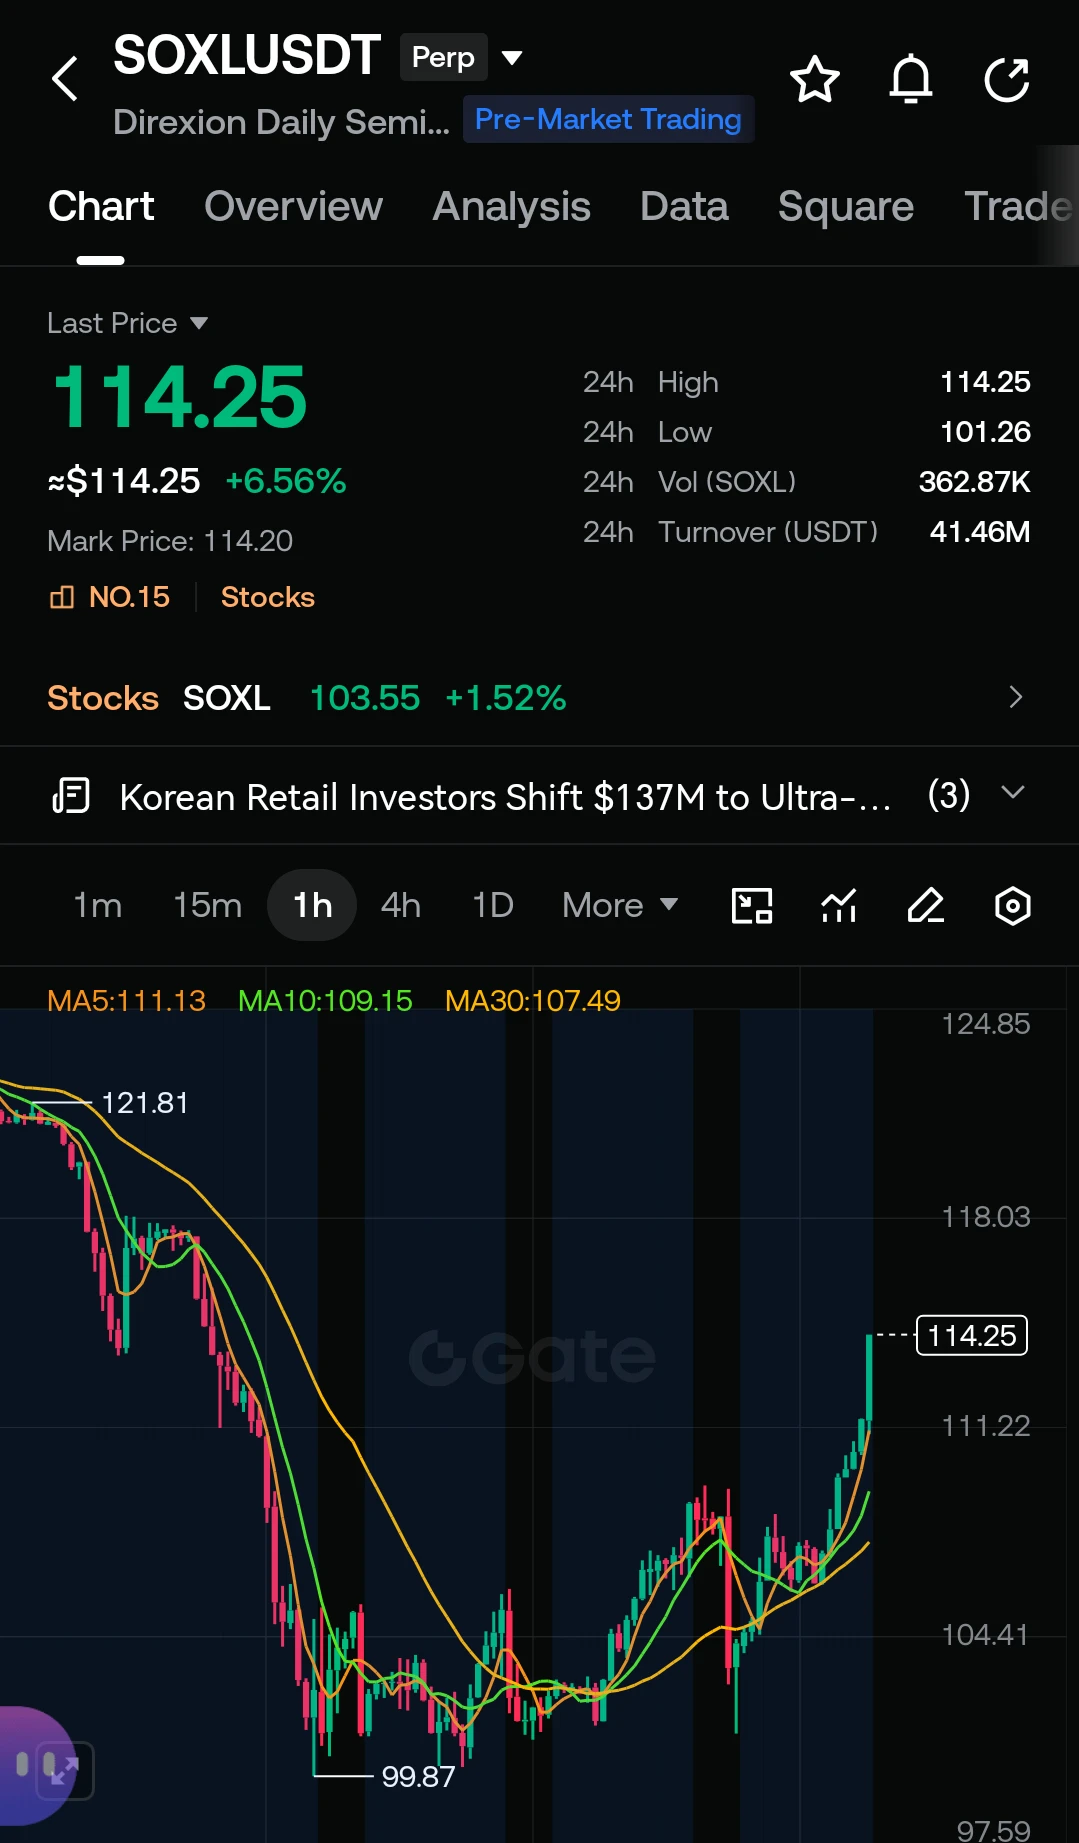This screenshot has width=1079, height=1843.
Task: Tap the 24h Turnover value 41.46M
Action: pos(980,532)
